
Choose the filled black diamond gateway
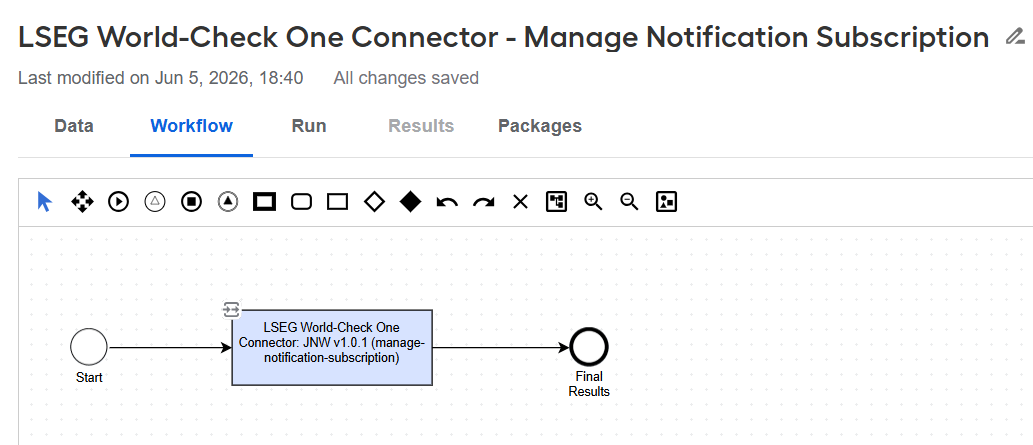[x=410, y=202]
